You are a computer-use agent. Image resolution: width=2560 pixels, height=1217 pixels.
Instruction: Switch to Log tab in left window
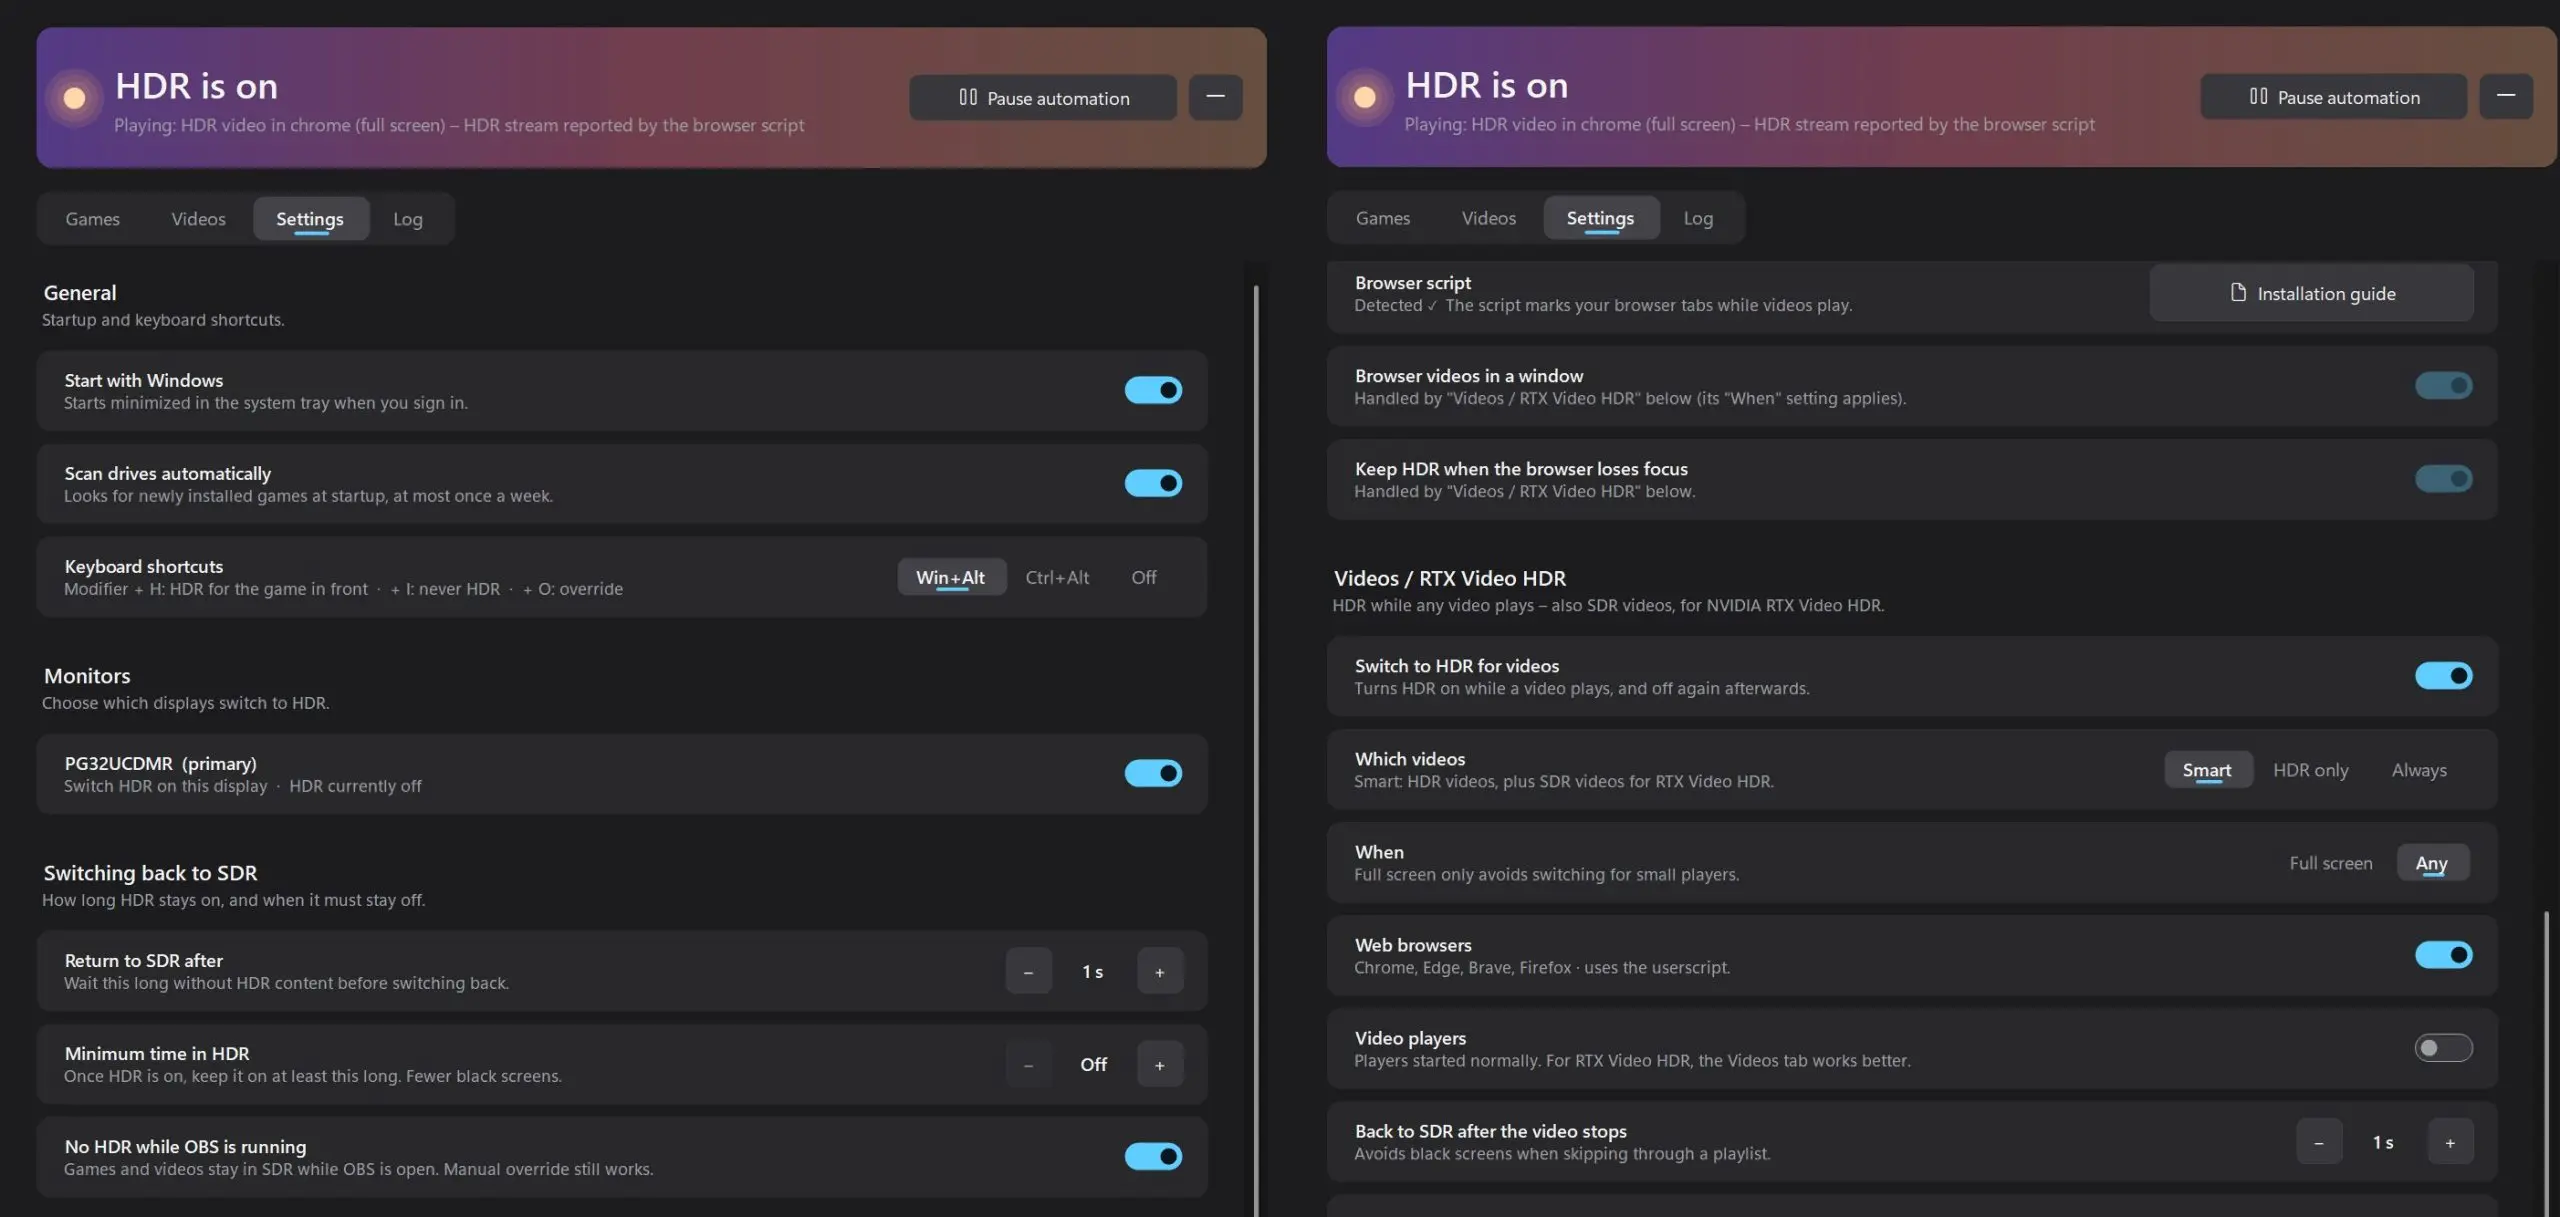tap(407, 219)
